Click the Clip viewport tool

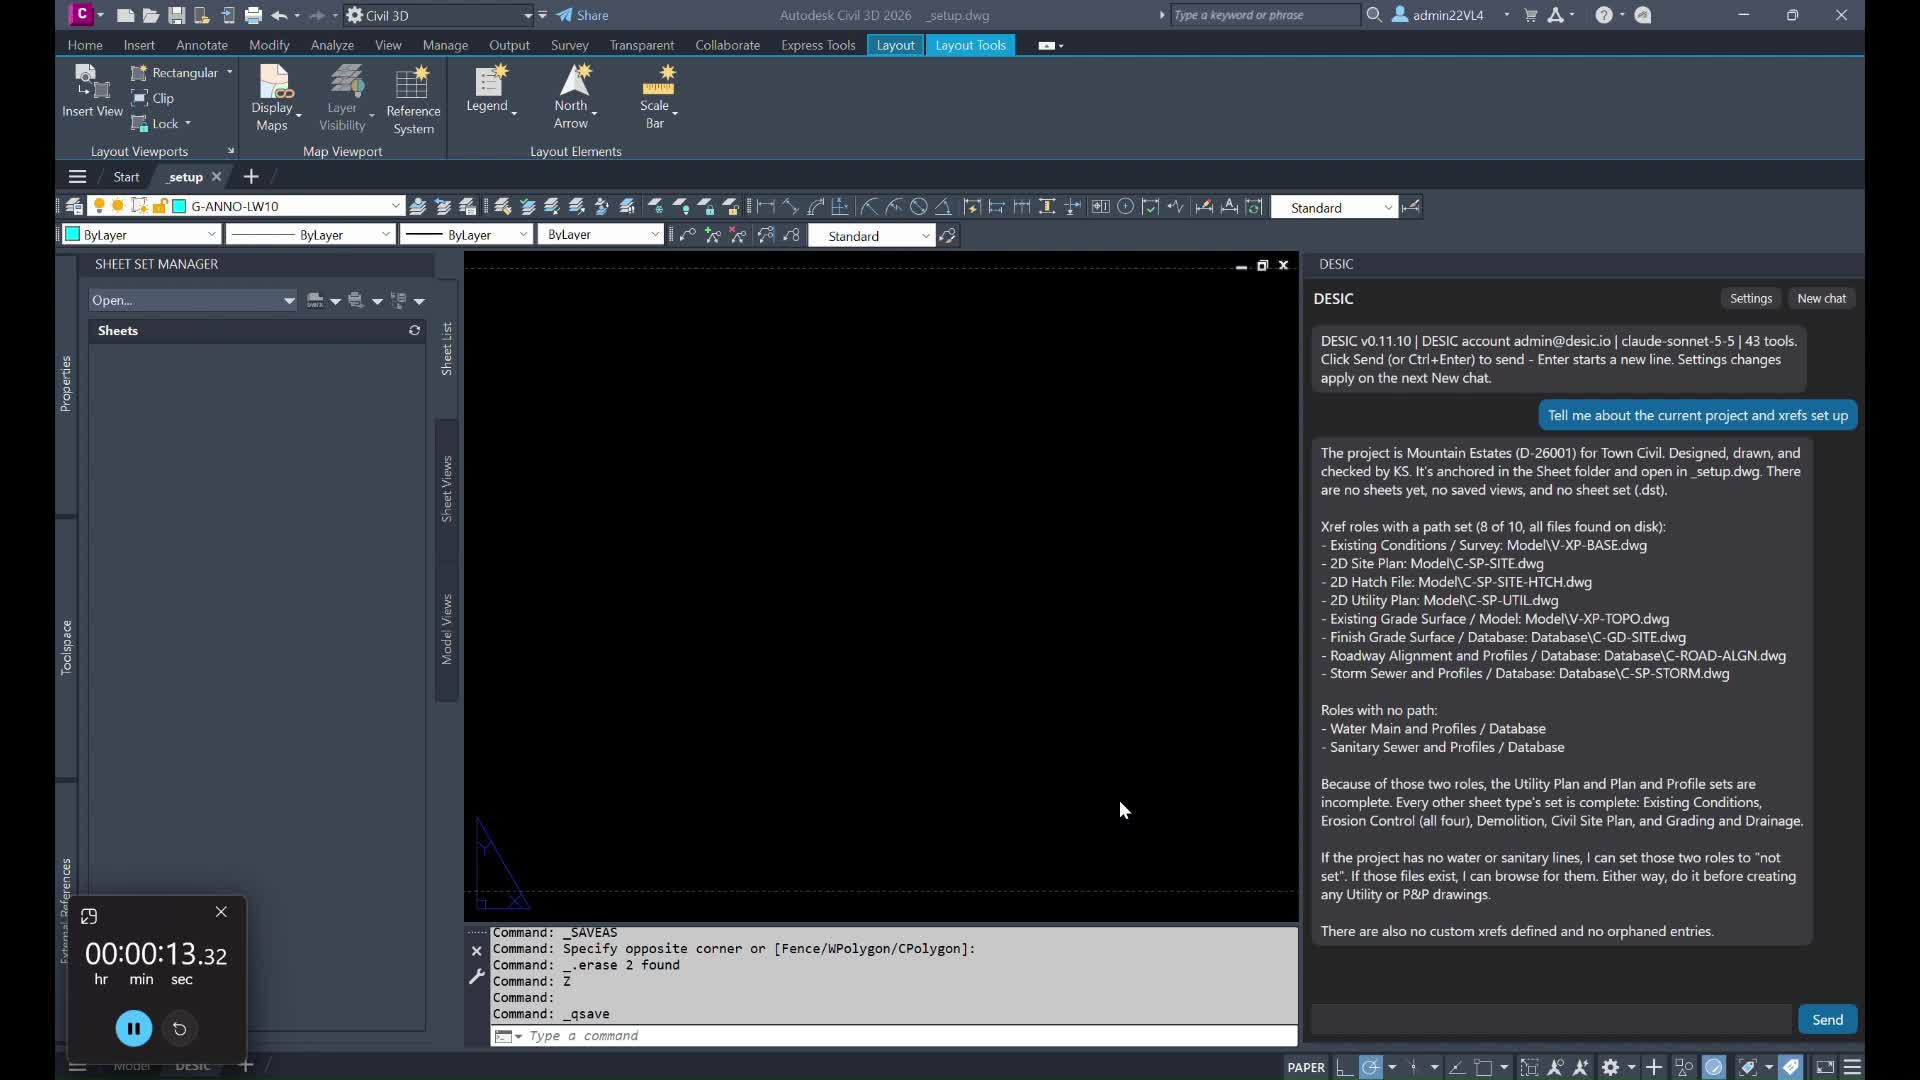coord(153,98)
